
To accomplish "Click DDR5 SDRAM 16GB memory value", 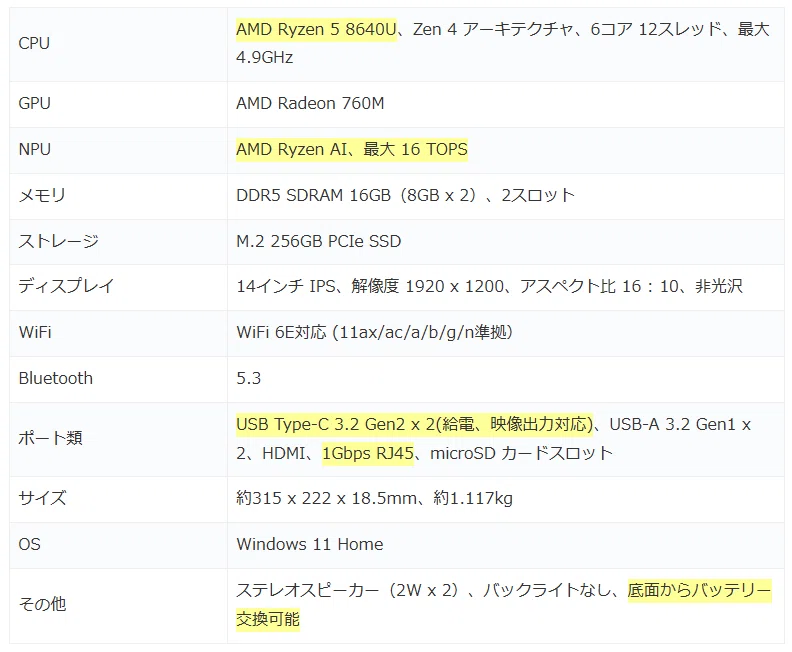I will coord(406,195).
